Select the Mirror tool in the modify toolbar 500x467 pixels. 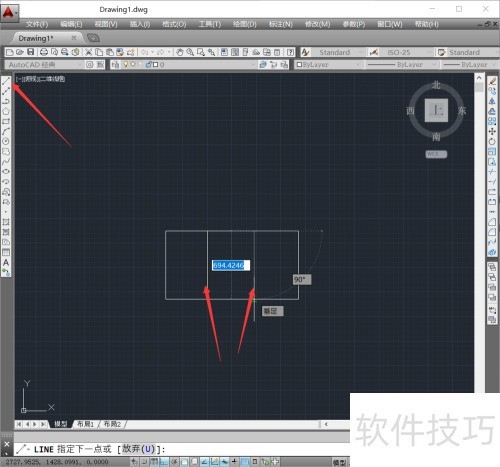492,101
